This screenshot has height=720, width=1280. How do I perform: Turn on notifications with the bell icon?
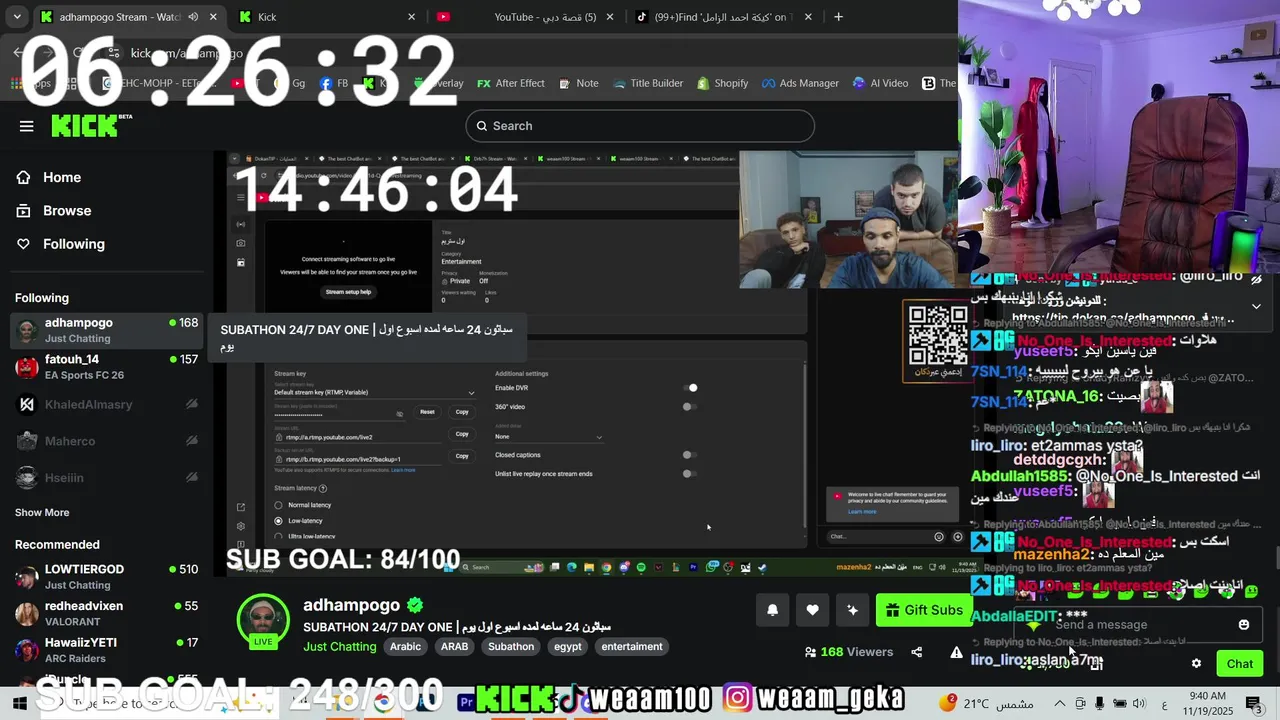[773, 610]
